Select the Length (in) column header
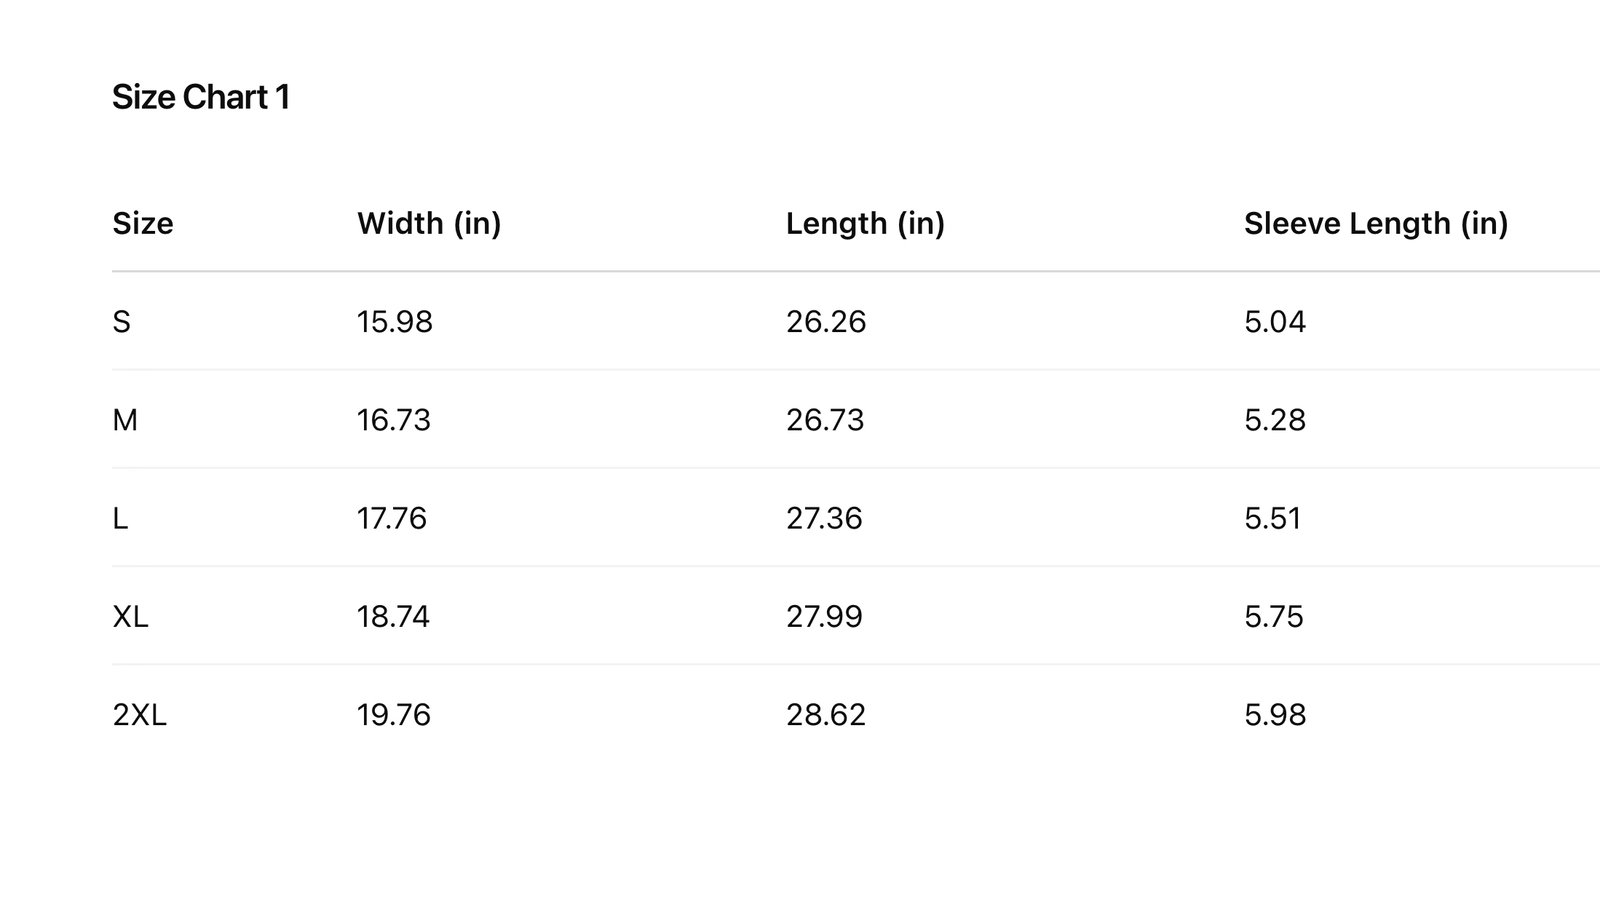This screenshot has width=1600, height=900. tap(865, 223)
